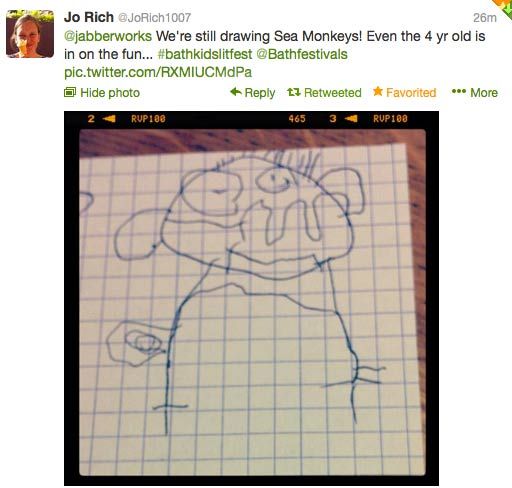Image resolution: width=512 pixels, height=488 pixels.
Task: Visit the @jabberworks mention
Action: pyautogui.click(x=108, y=36)
